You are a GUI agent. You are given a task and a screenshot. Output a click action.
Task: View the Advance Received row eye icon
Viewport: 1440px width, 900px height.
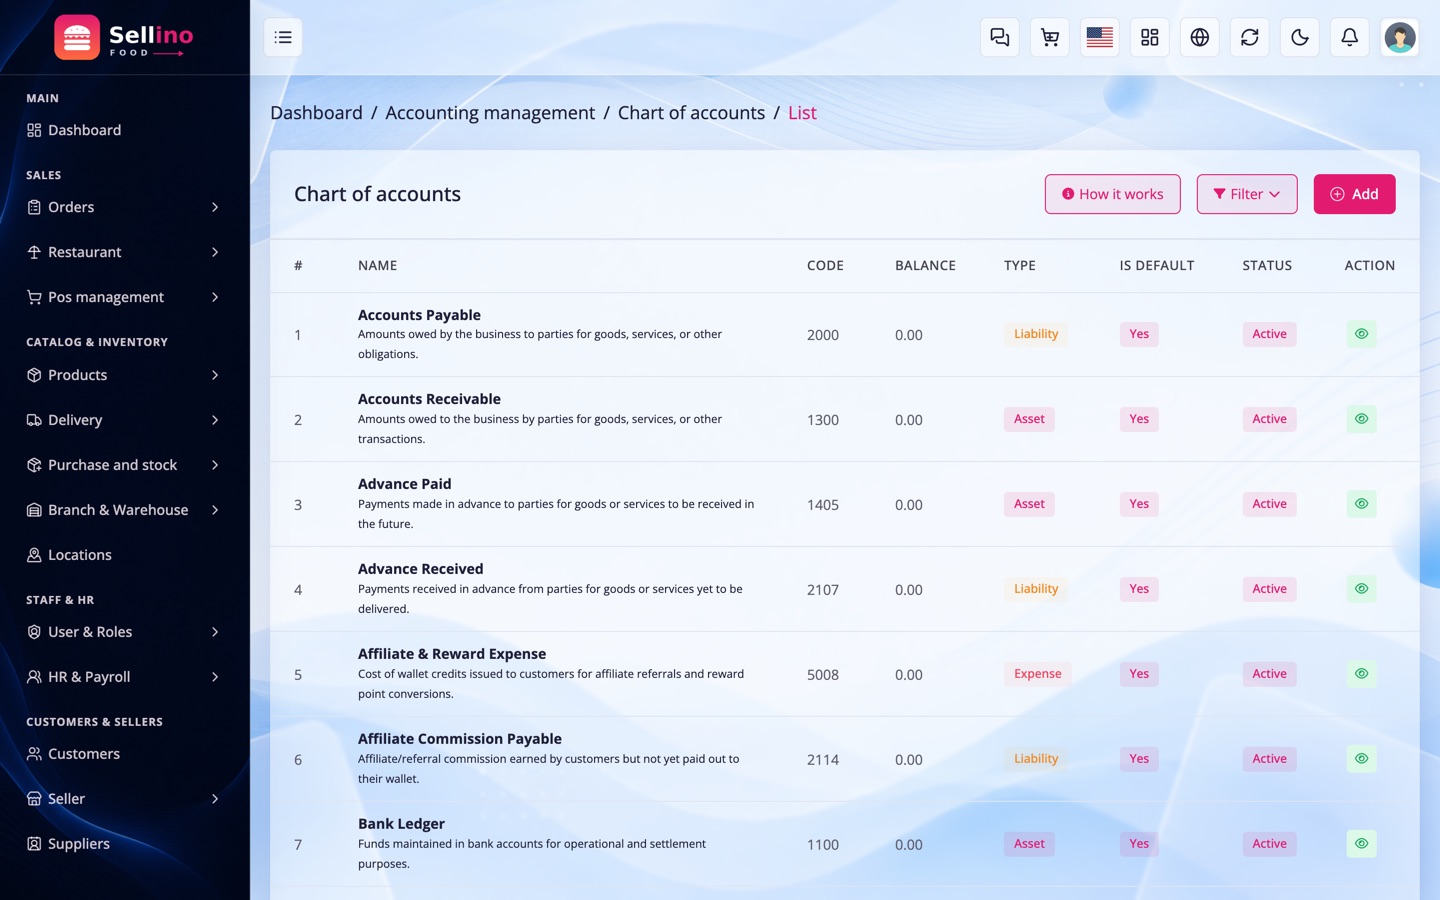click(1361, 589)
